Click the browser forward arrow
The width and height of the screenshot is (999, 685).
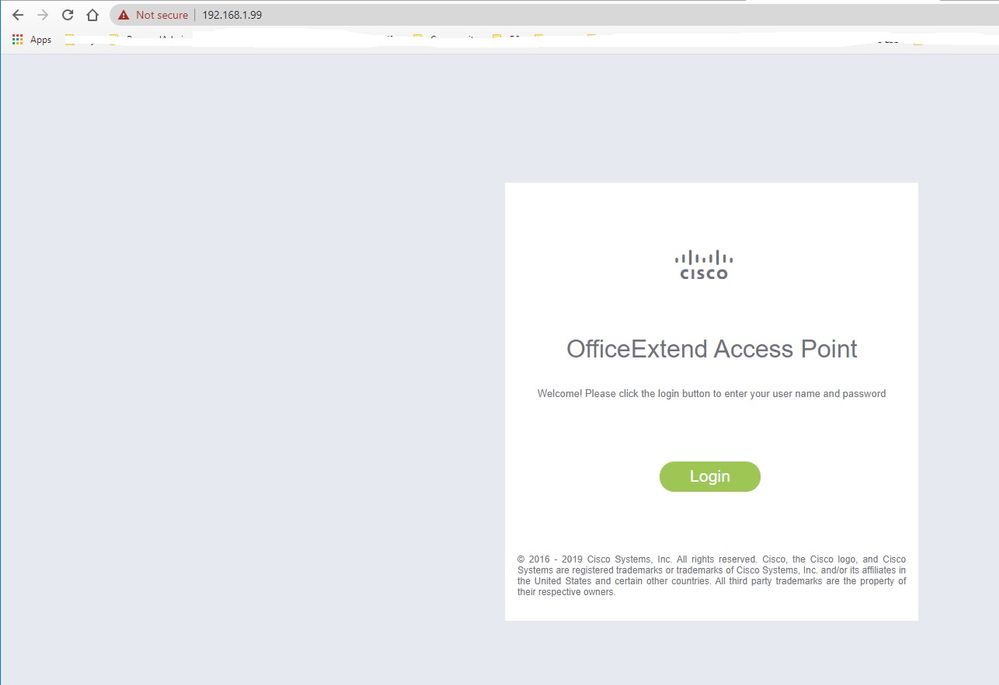43,15
